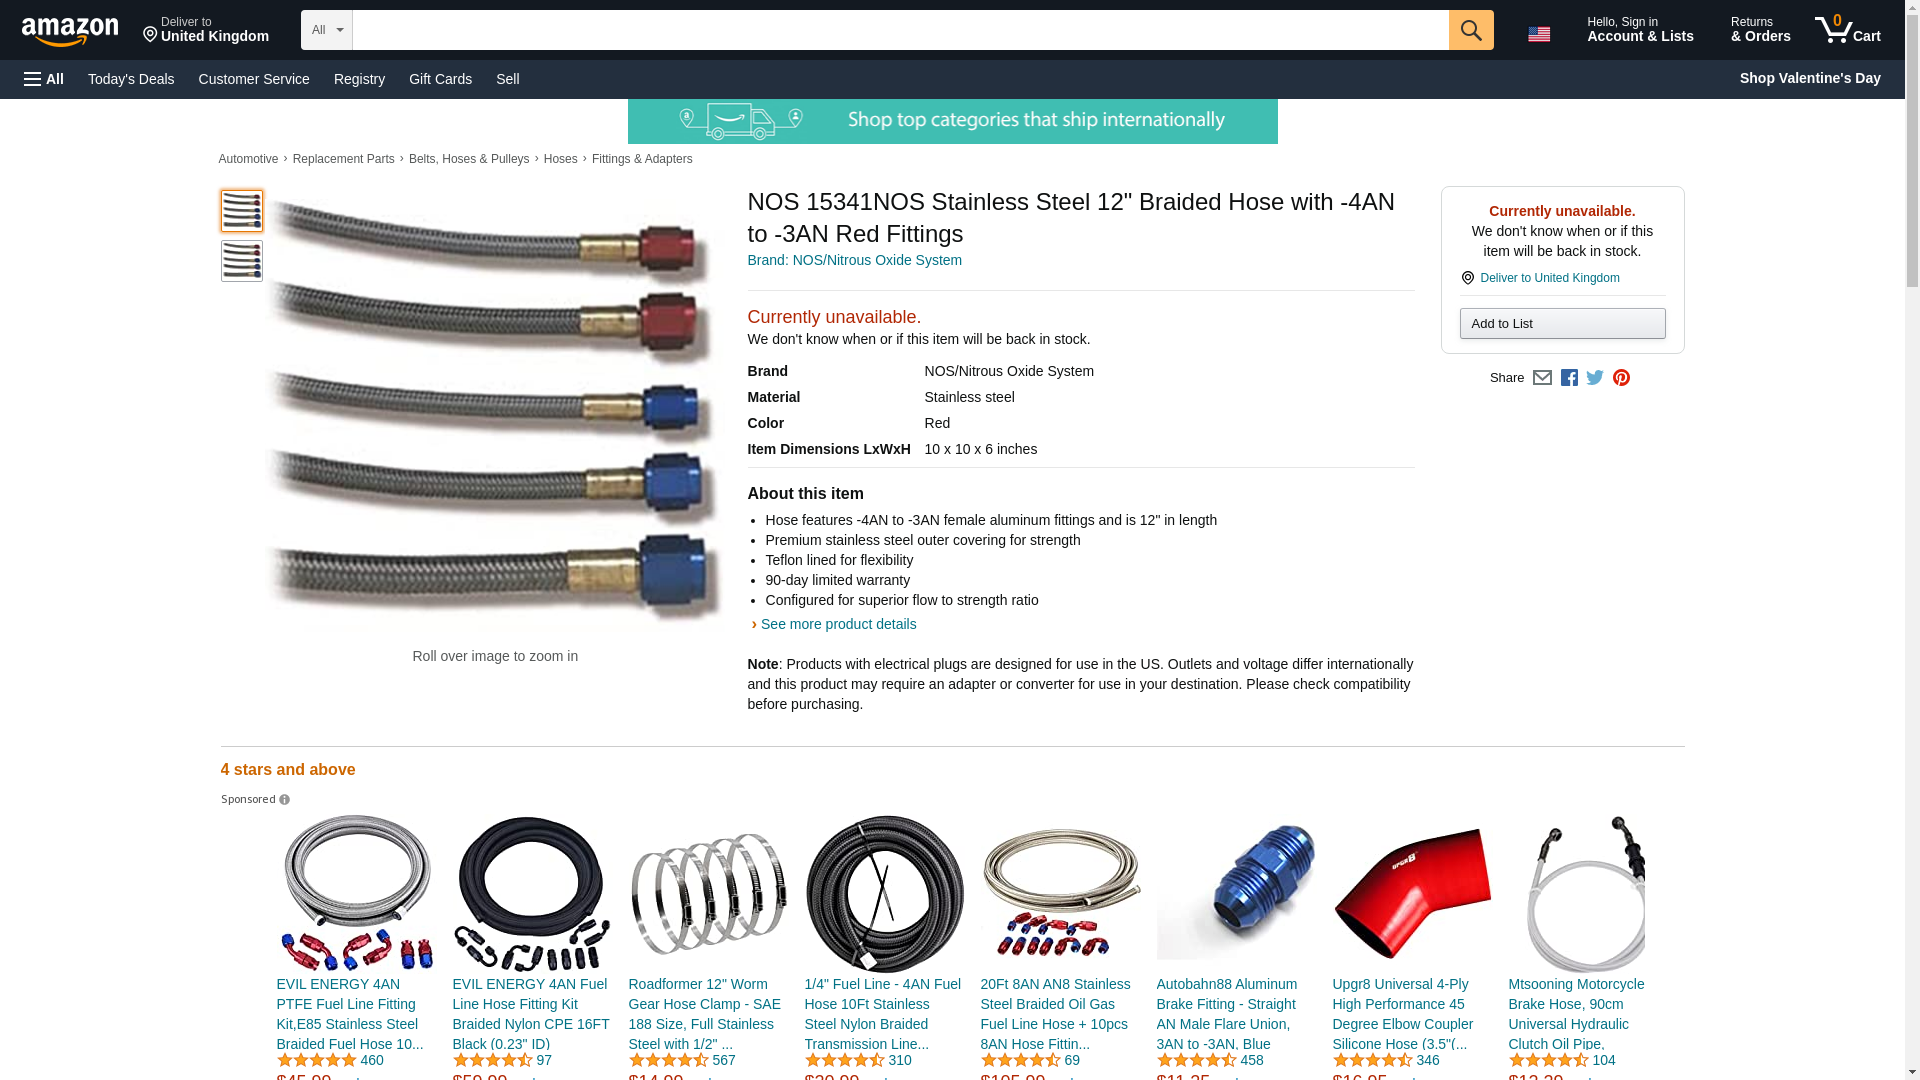
Task: Open the Brand: NOS/Nitrous Oxide System link
Action: click(x=854, y=260)
